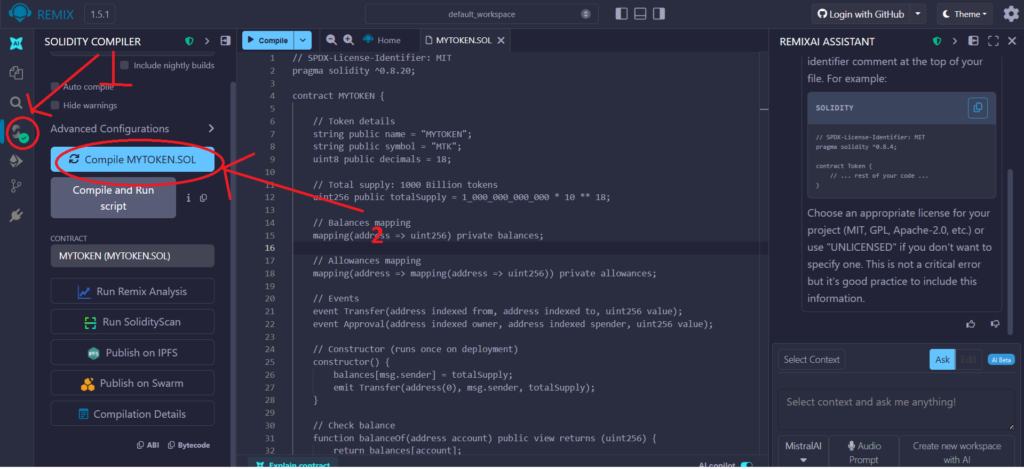
Task: Open Deploy & run transactions icon
Action: 16,159
